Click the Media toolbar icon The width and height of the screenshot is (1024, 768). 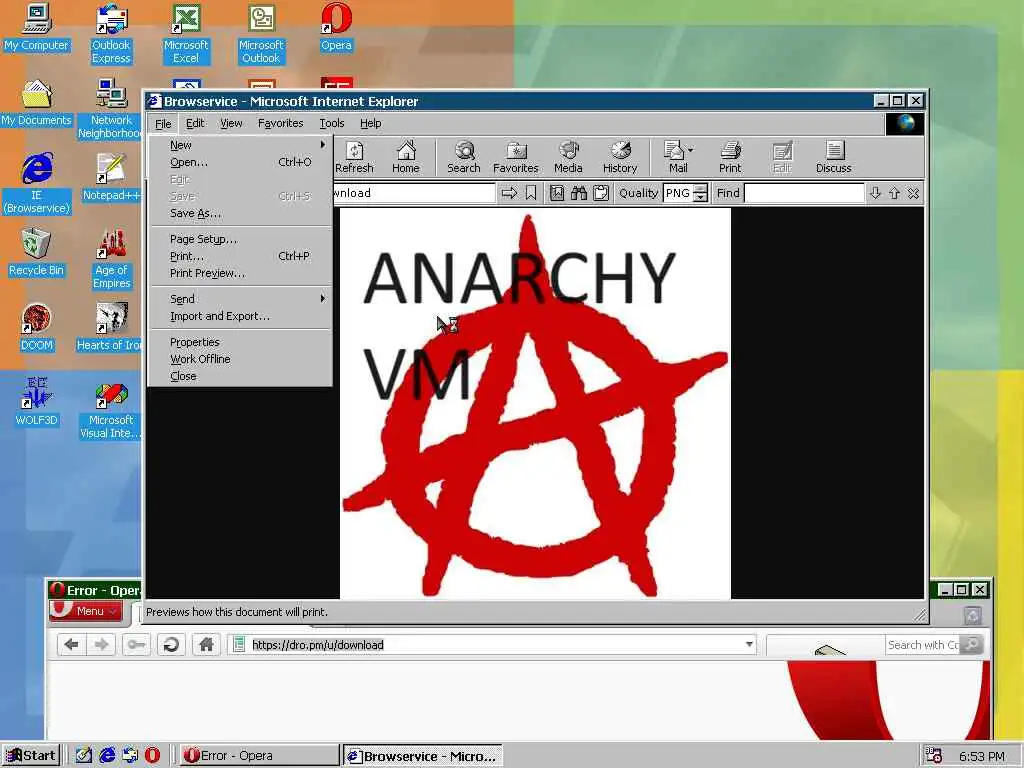[568, 157]
